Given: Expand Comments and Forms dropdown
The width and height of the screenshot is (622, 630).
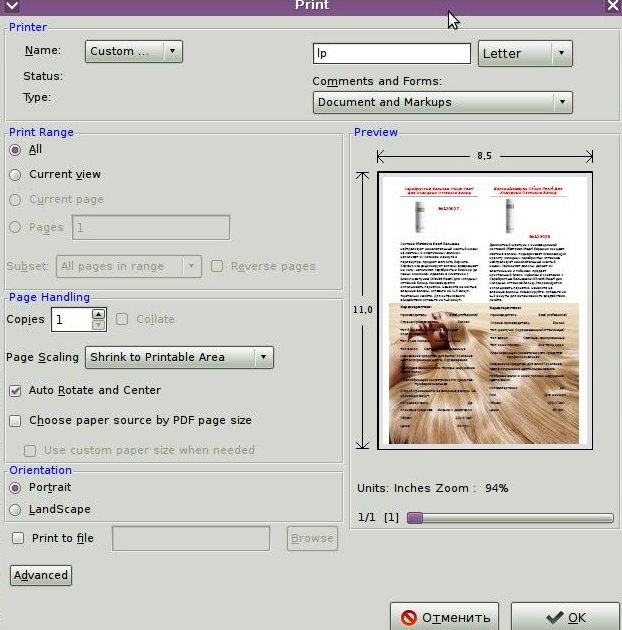Looking at the screenshot, I should coord(441,102).
